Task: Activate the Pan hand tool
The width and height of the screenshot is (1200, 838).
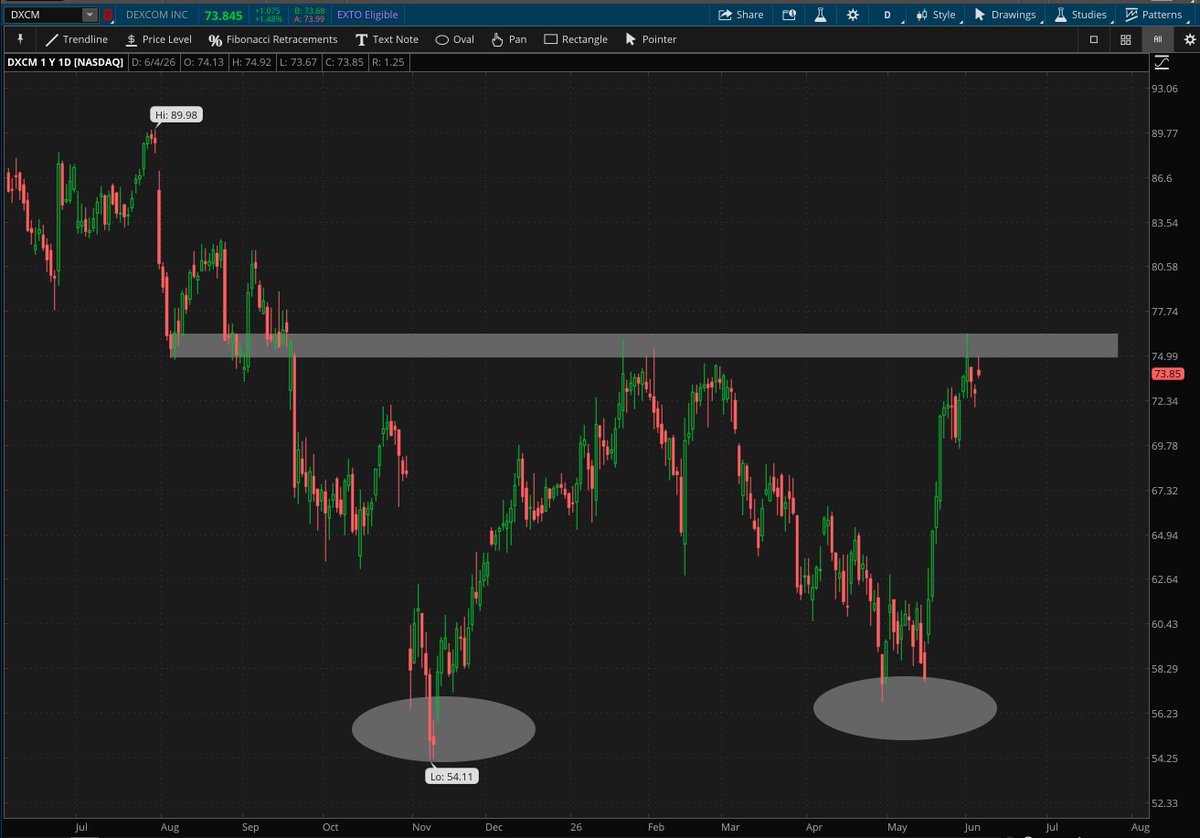Action: tap(508, 39)
